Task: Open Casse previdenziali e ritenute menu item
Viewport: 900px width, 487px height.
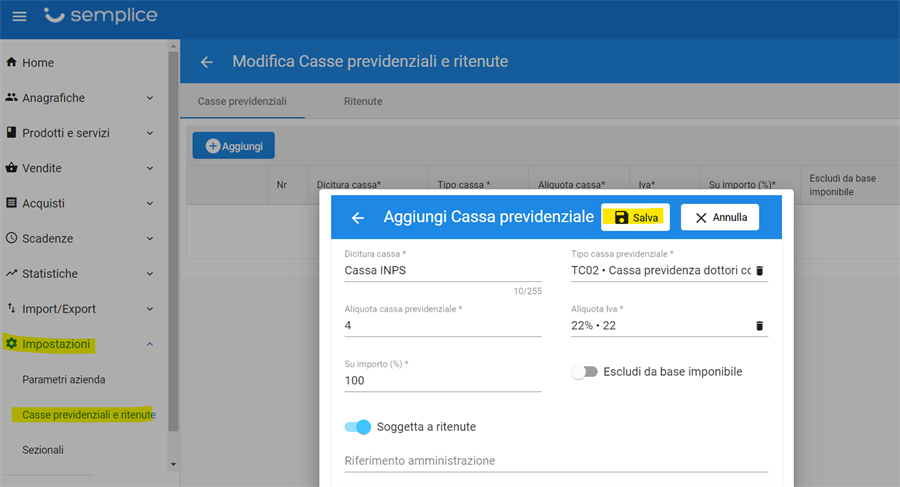Action: coord(88,415)
